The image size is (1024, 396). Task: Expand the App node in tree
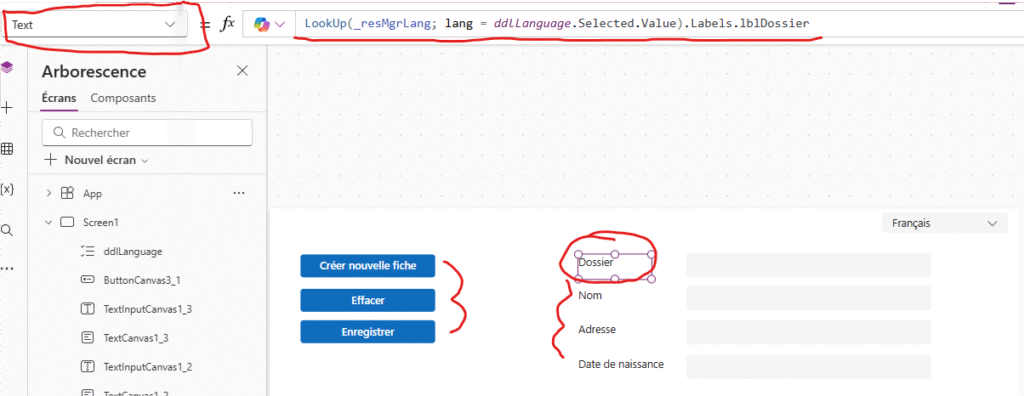click(x=48, y=193)
